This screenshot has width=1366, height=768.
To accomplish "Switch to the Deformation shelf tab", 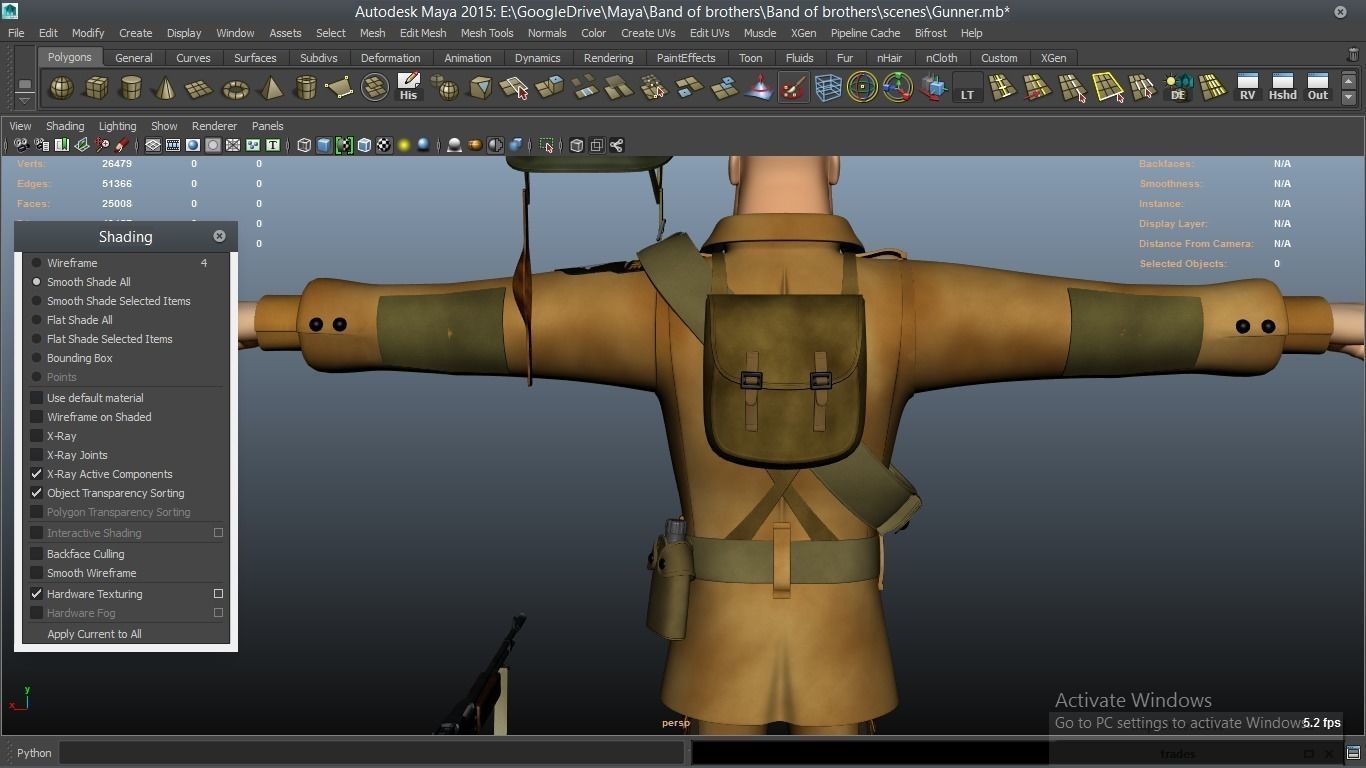I will coord(390,58).
